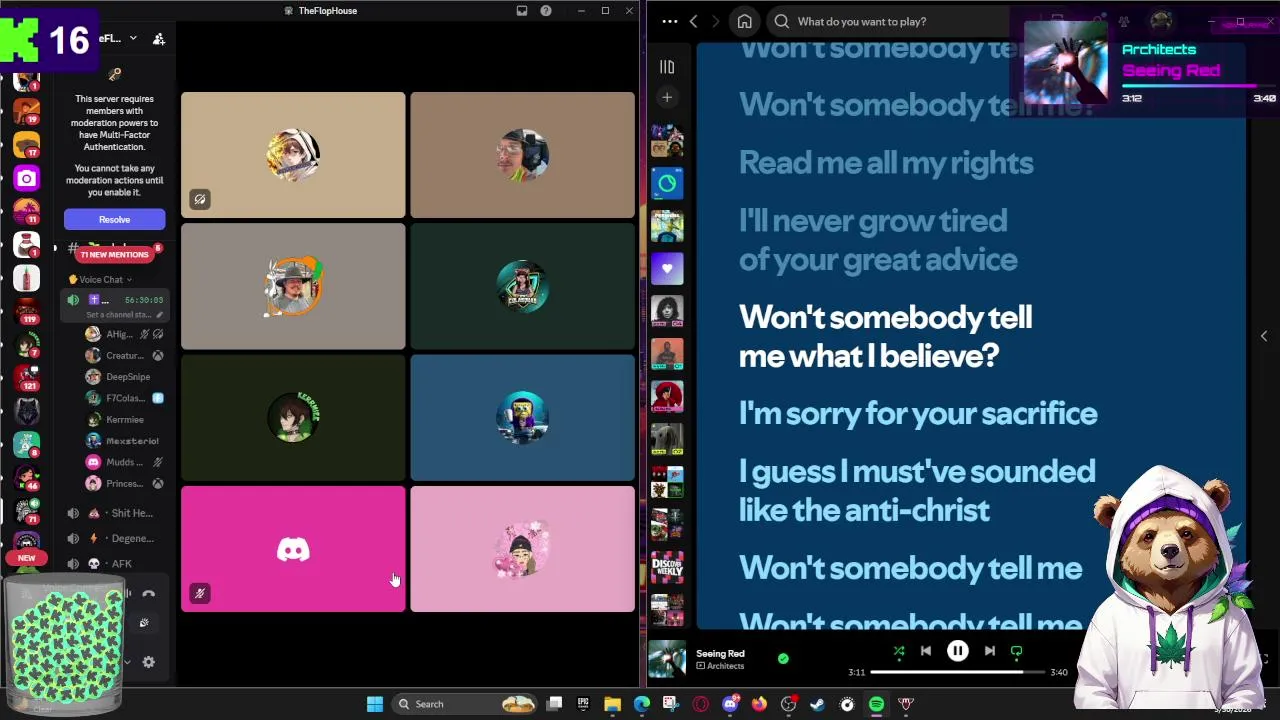
Task: Go back in Spotify navigation
Action: pyautogui.click(x=693, y=21)
